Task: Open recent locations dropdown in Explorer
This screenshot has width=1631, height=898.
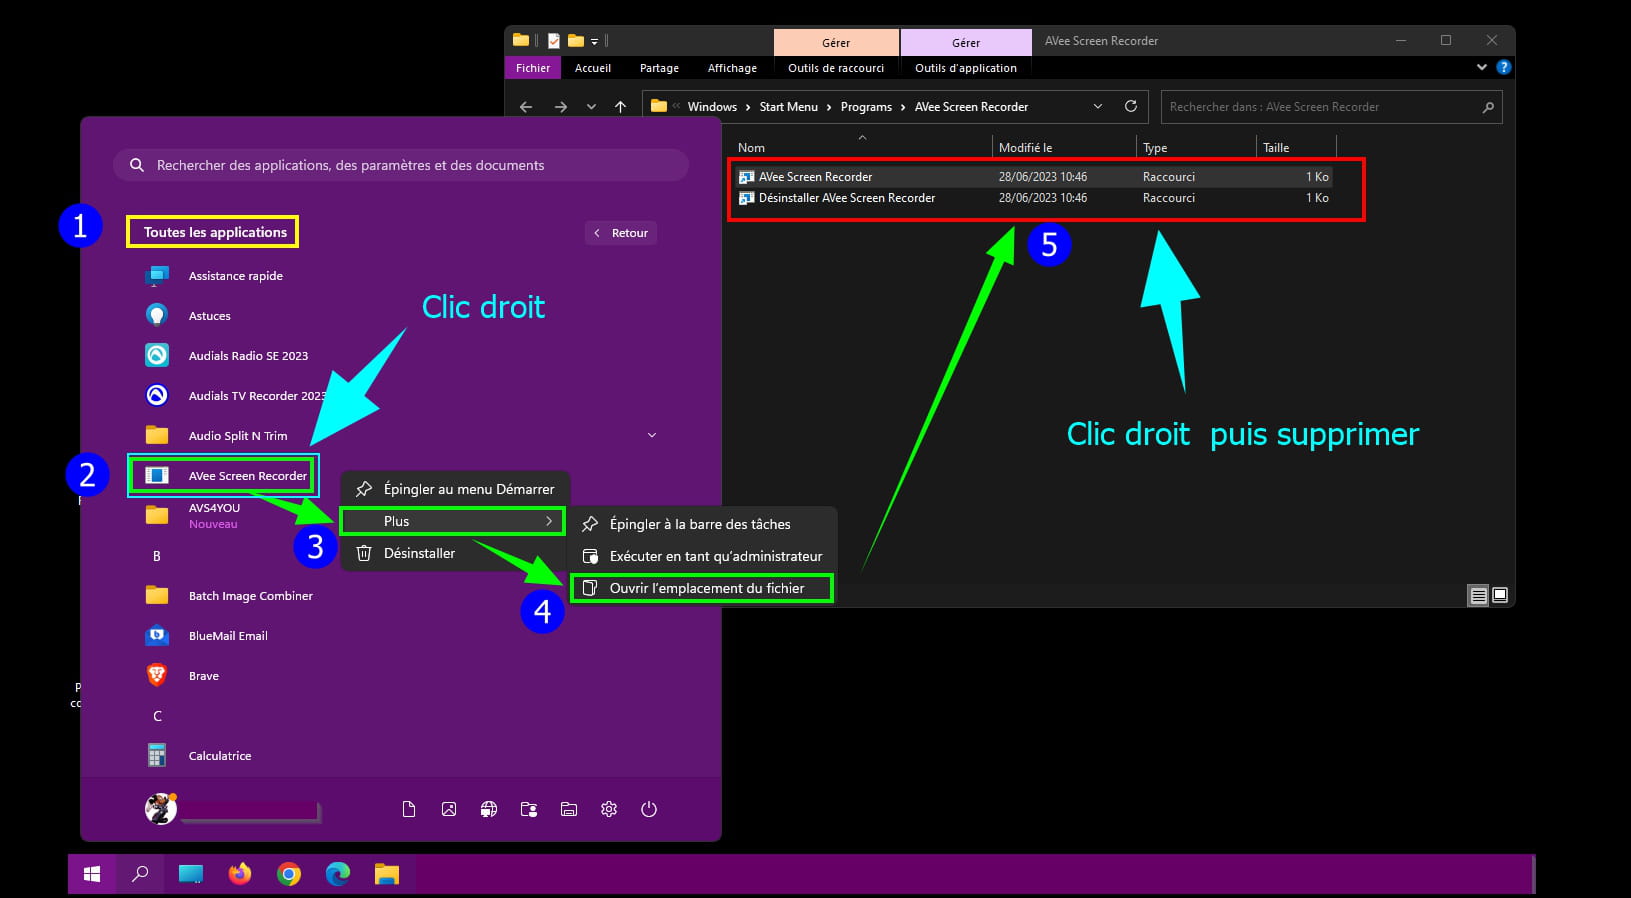Action: (591, 107)
